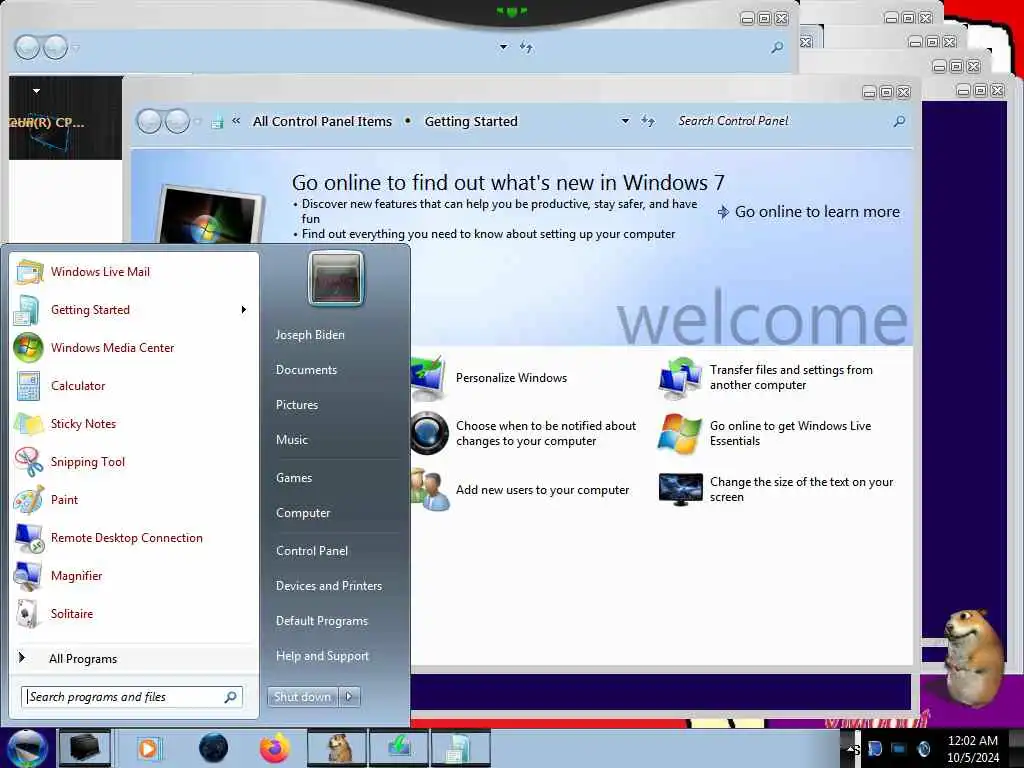This screenshot has height=768, width=1024.
Task: Click search icon in the back Explorer window
Action: (777, 47)
